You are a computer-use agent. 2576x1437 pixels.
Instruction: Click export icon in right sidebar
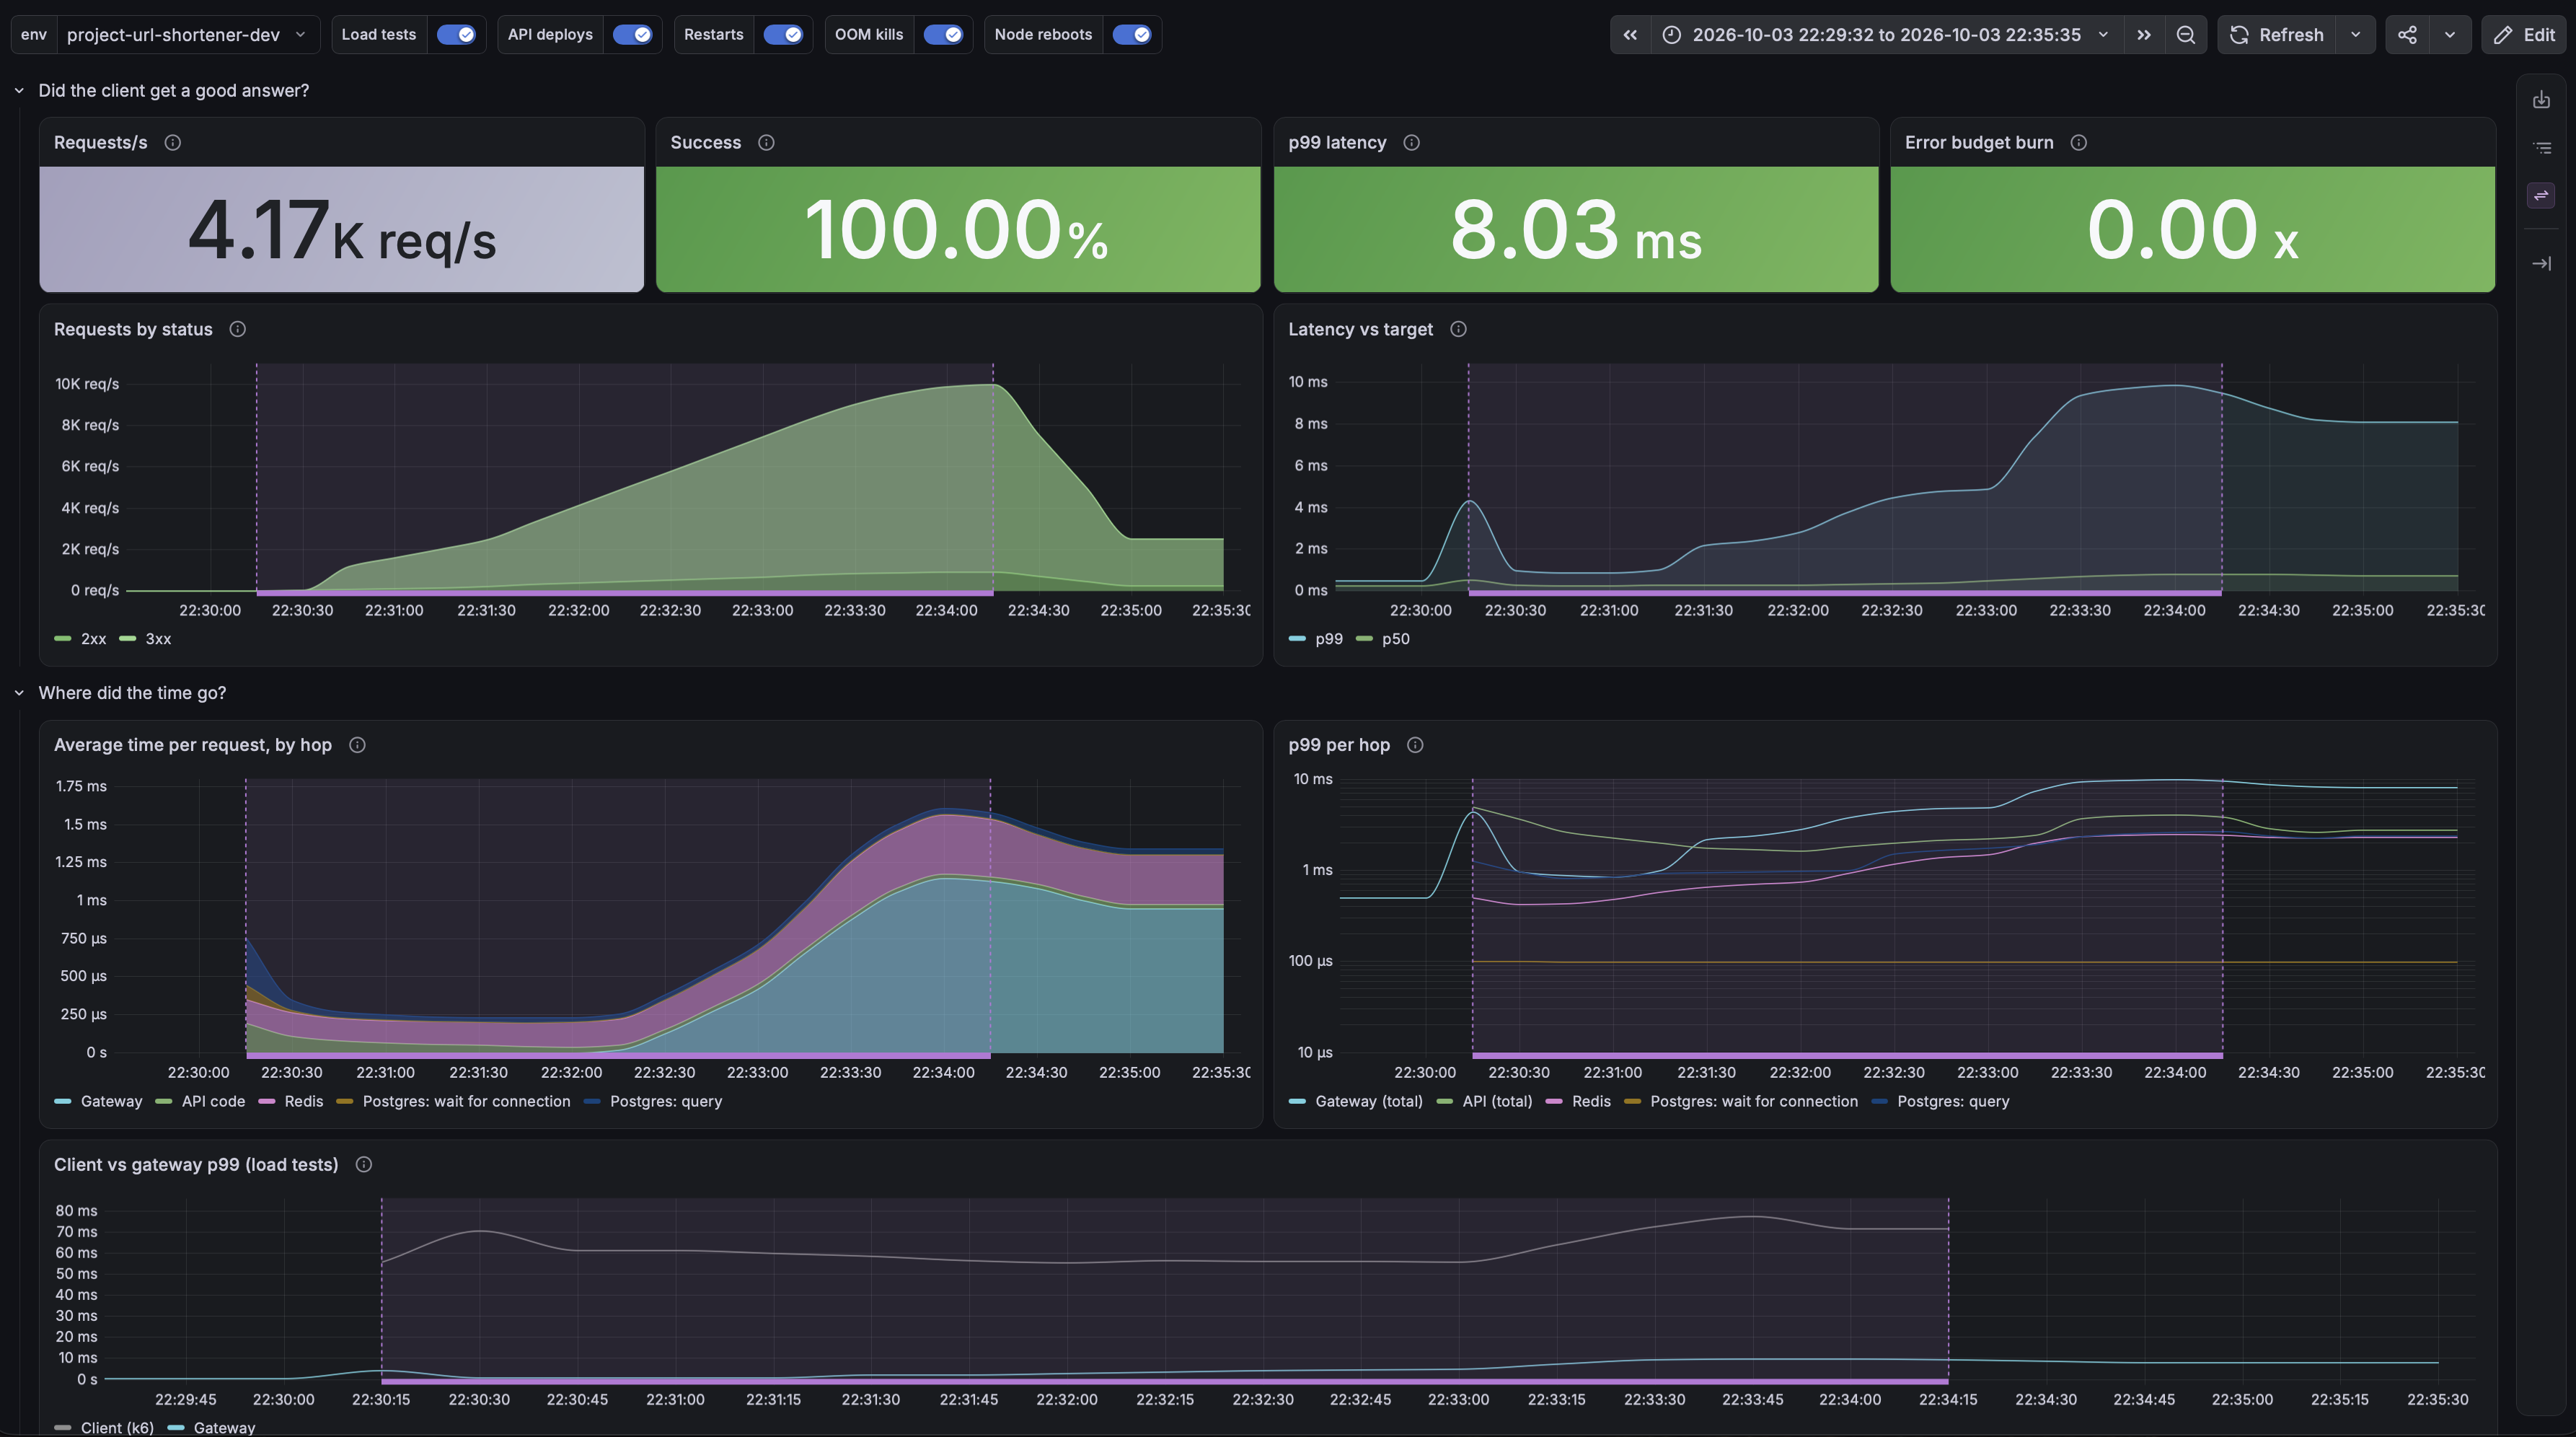click(x=2541, y=100)
